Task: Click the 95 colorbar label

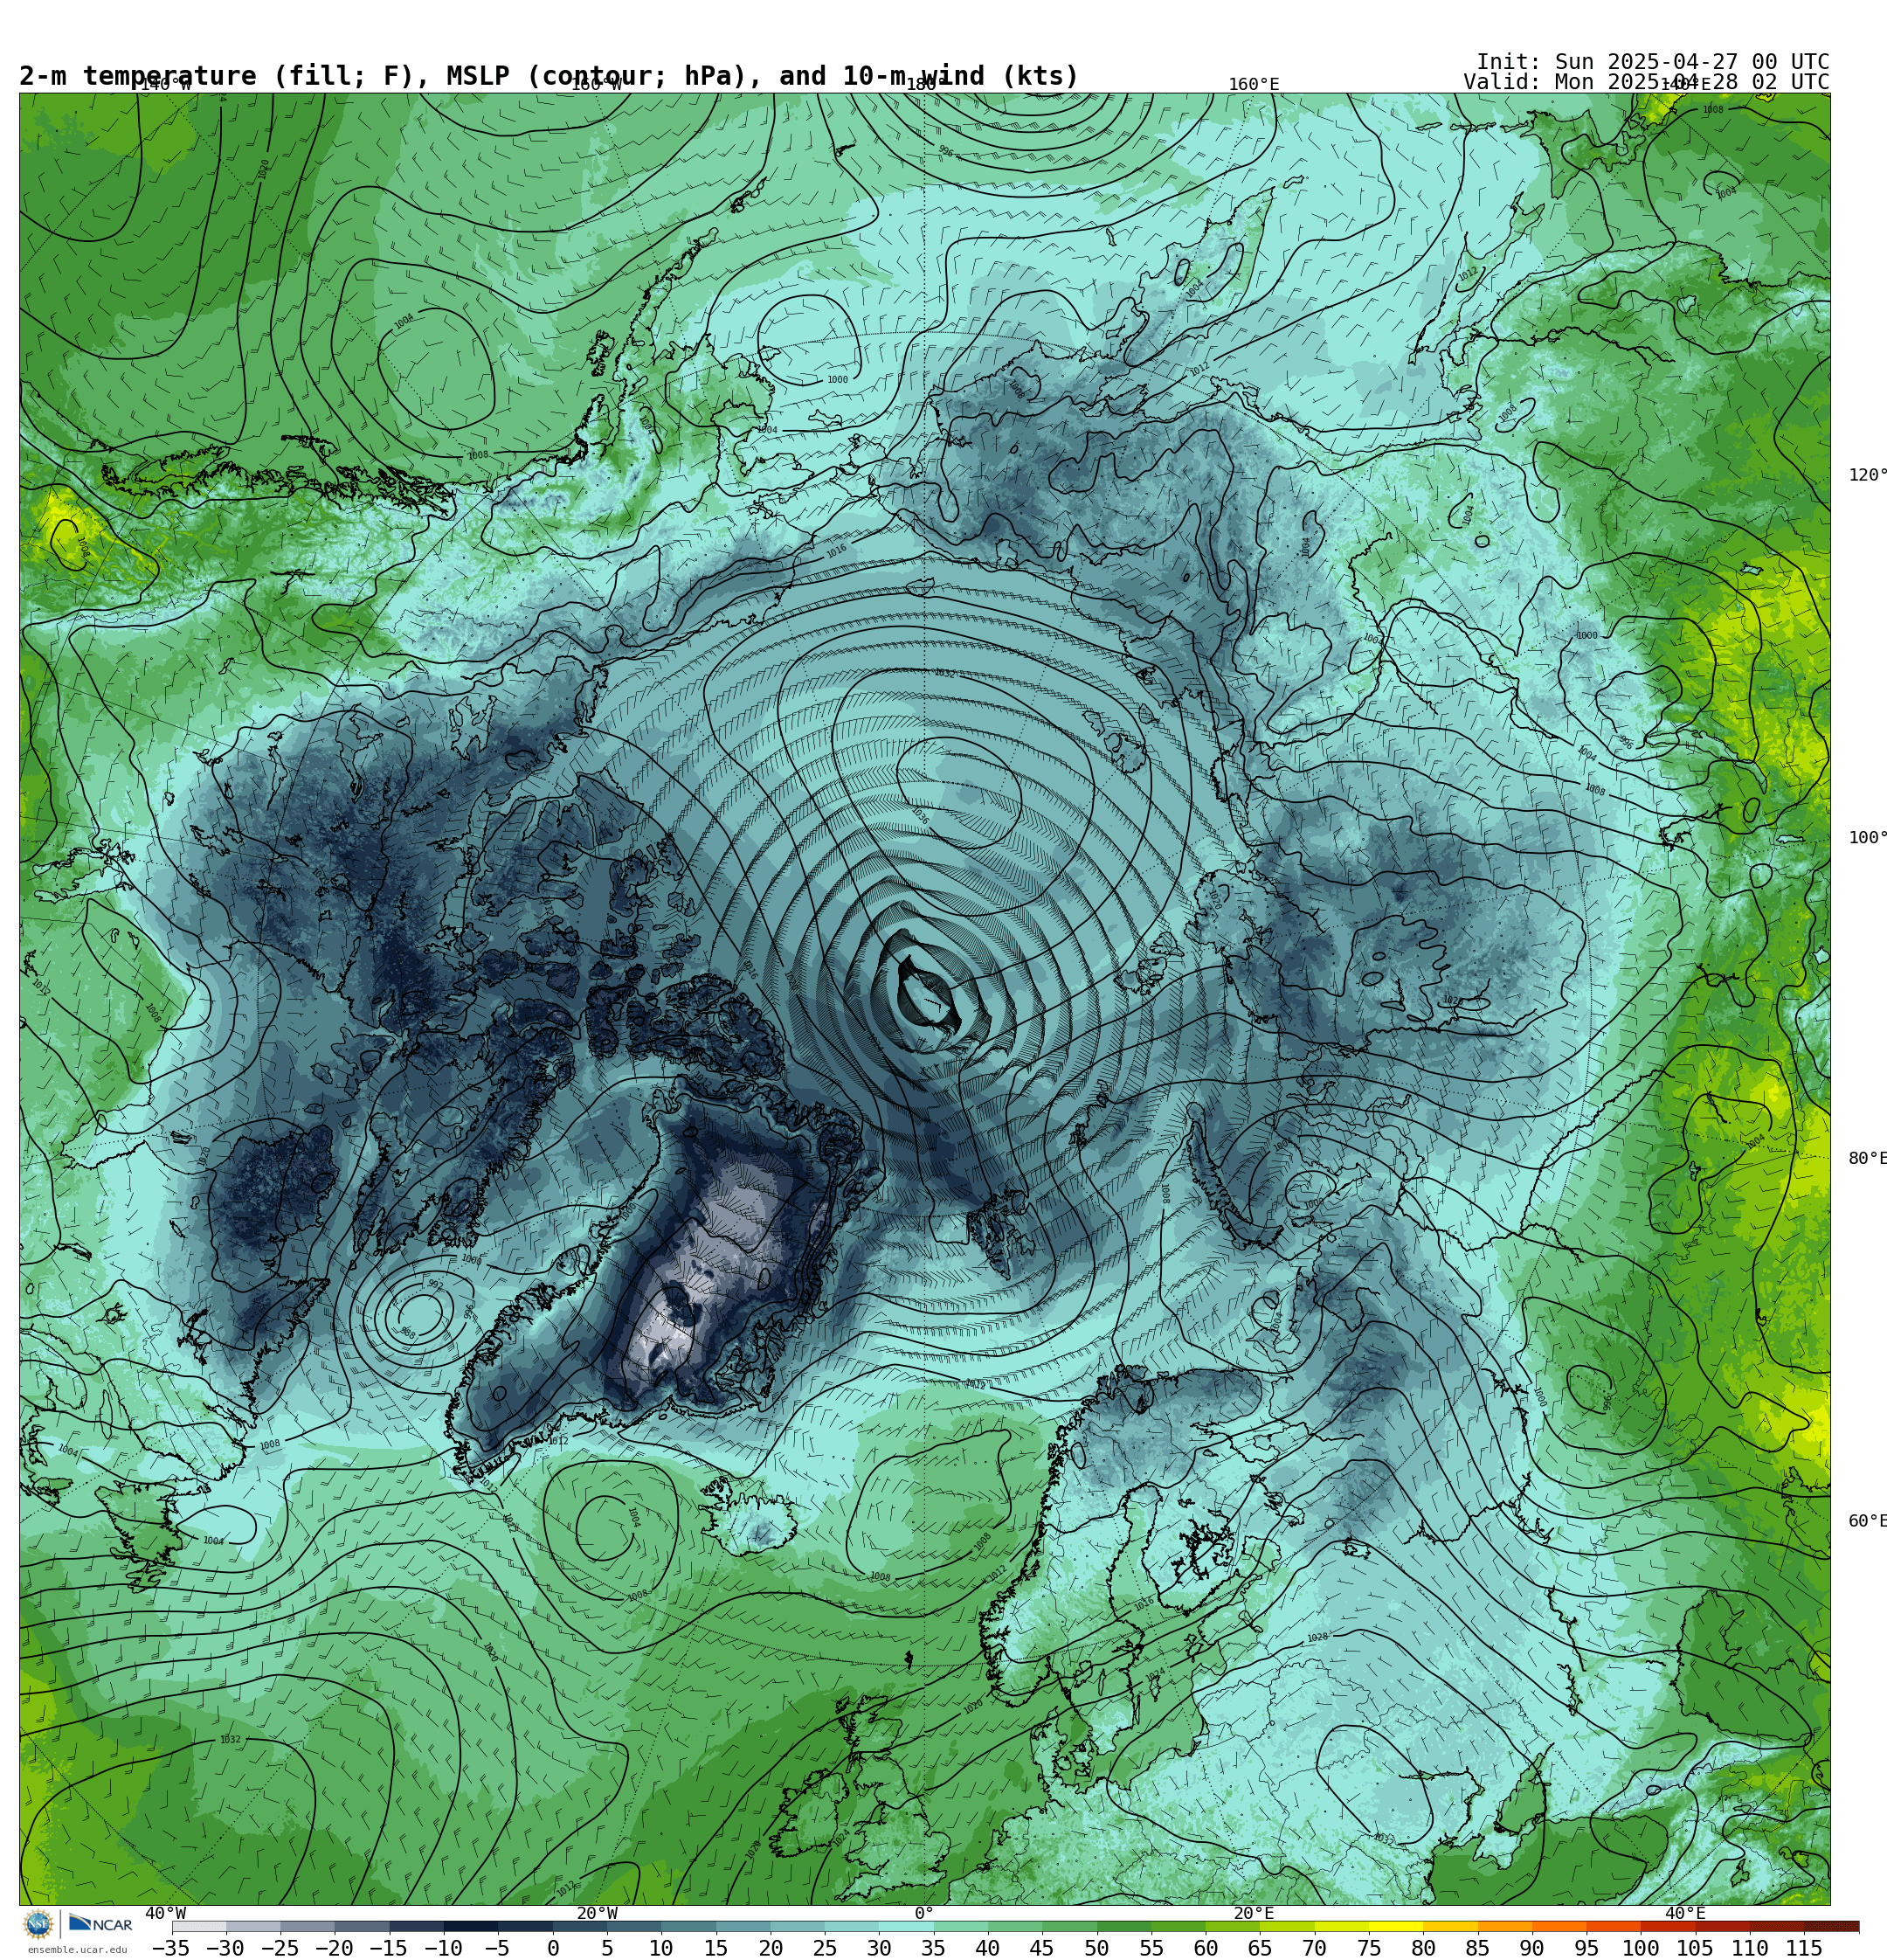Action: [1586, 1948]
